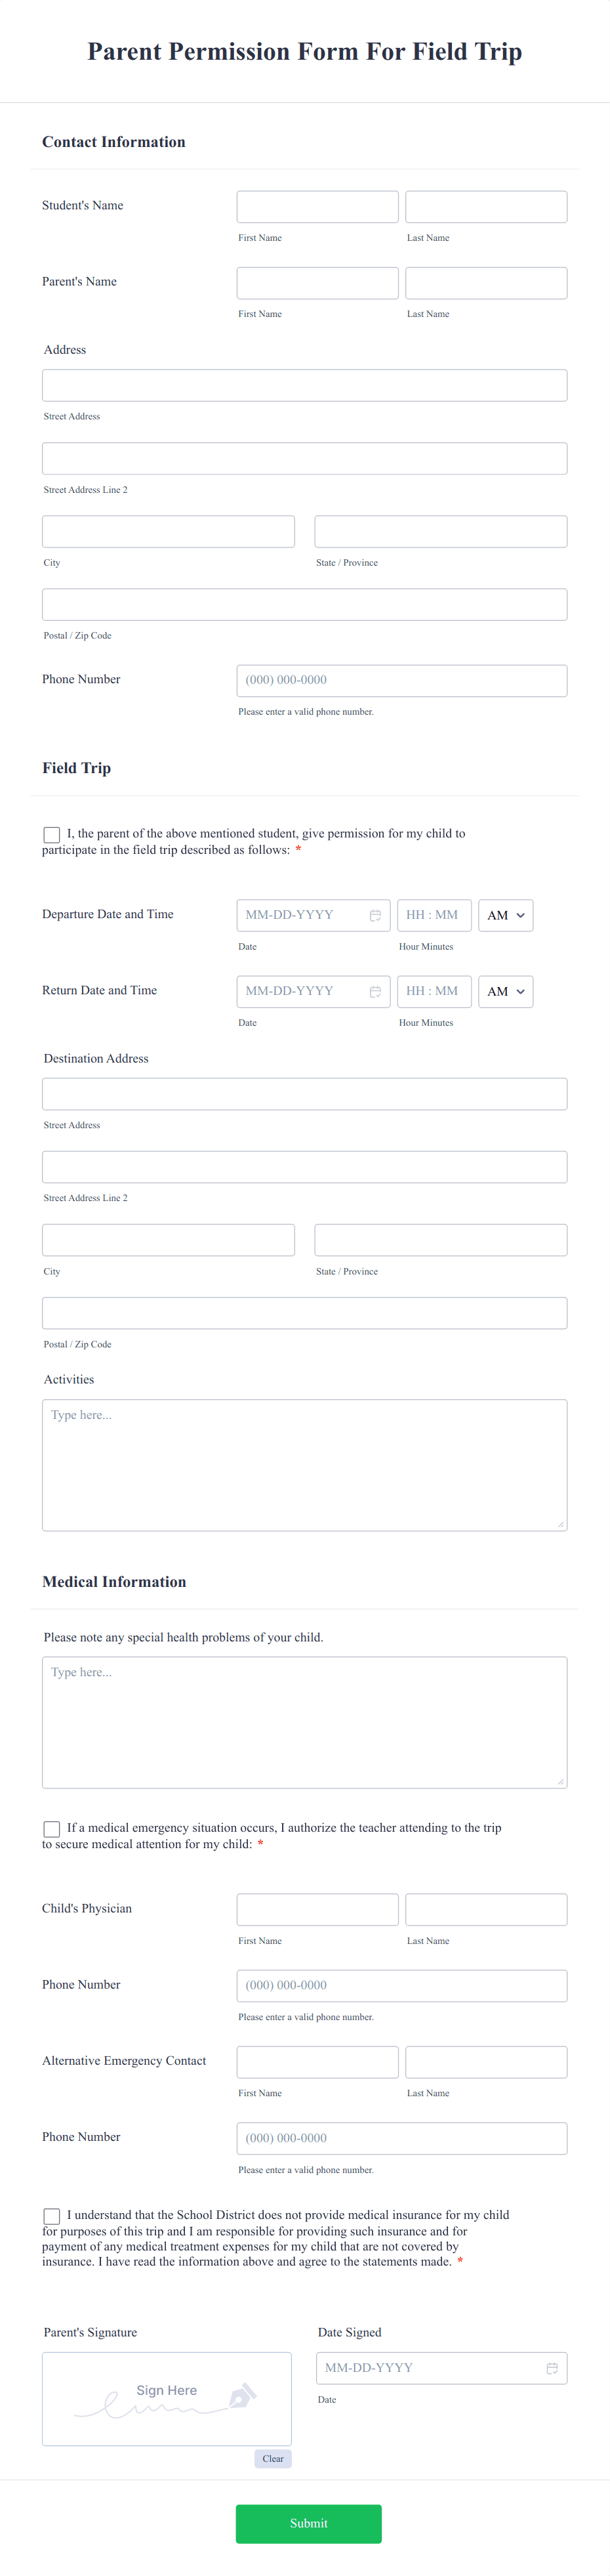Open the return time AM/PM dropdown
Viewport: 610px width, 2576px height.
pos(505,991)
